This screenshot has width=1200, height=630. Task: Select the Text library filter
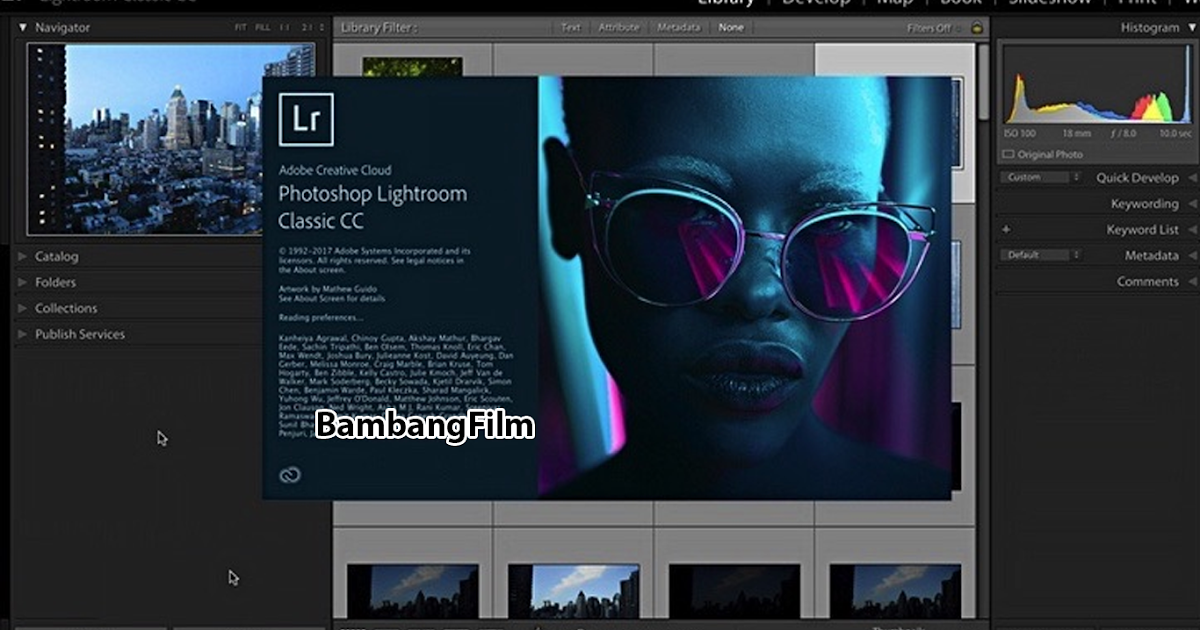(x=570, y=28)
